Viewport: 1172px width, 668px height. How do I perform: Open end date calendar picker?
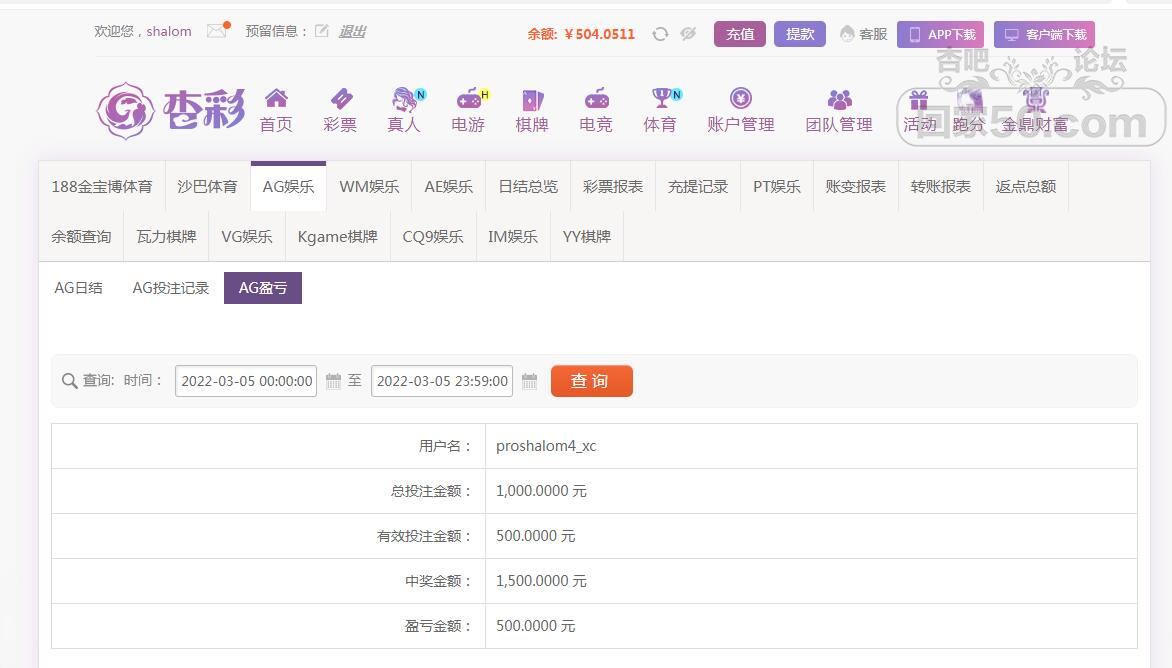point(530,381)
